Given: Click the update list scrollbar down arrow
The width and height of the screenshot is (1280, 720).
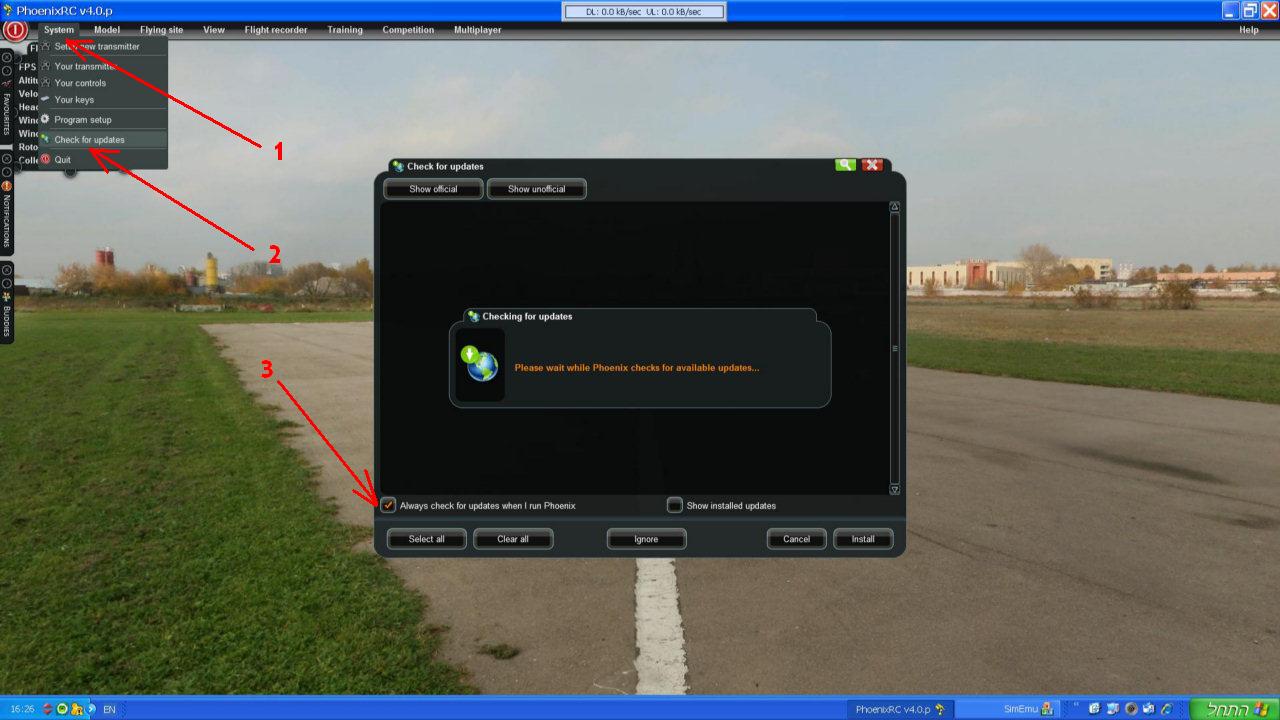Looking at the screenshot, I should tap(895, 490).
